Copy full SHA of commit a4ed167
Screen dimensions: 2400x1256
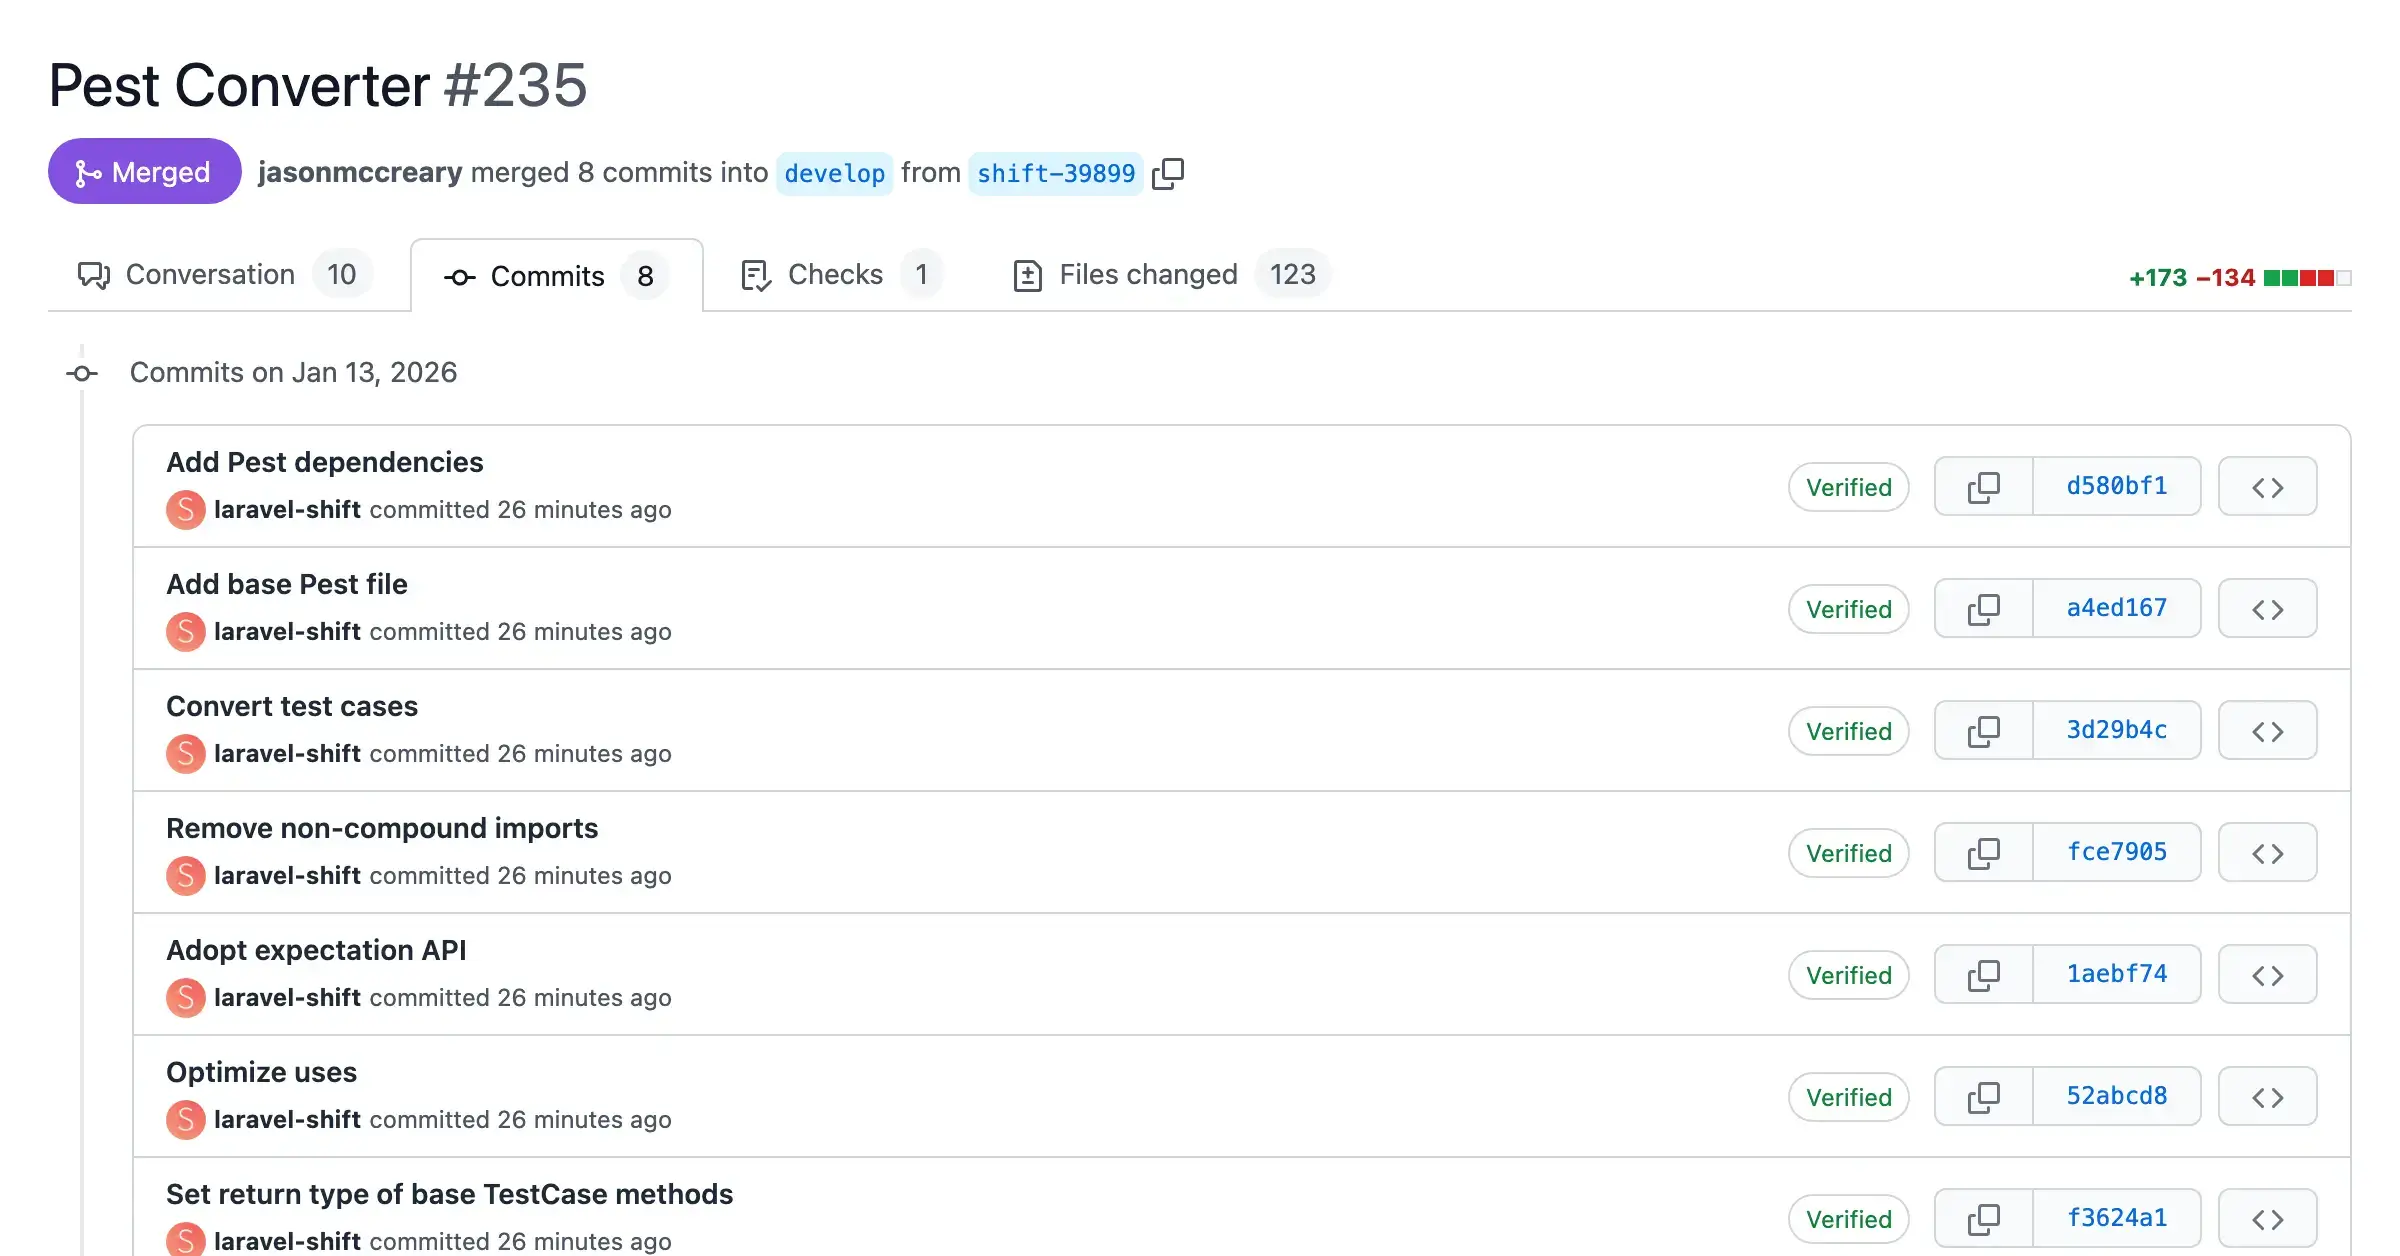click(1983, 608)
